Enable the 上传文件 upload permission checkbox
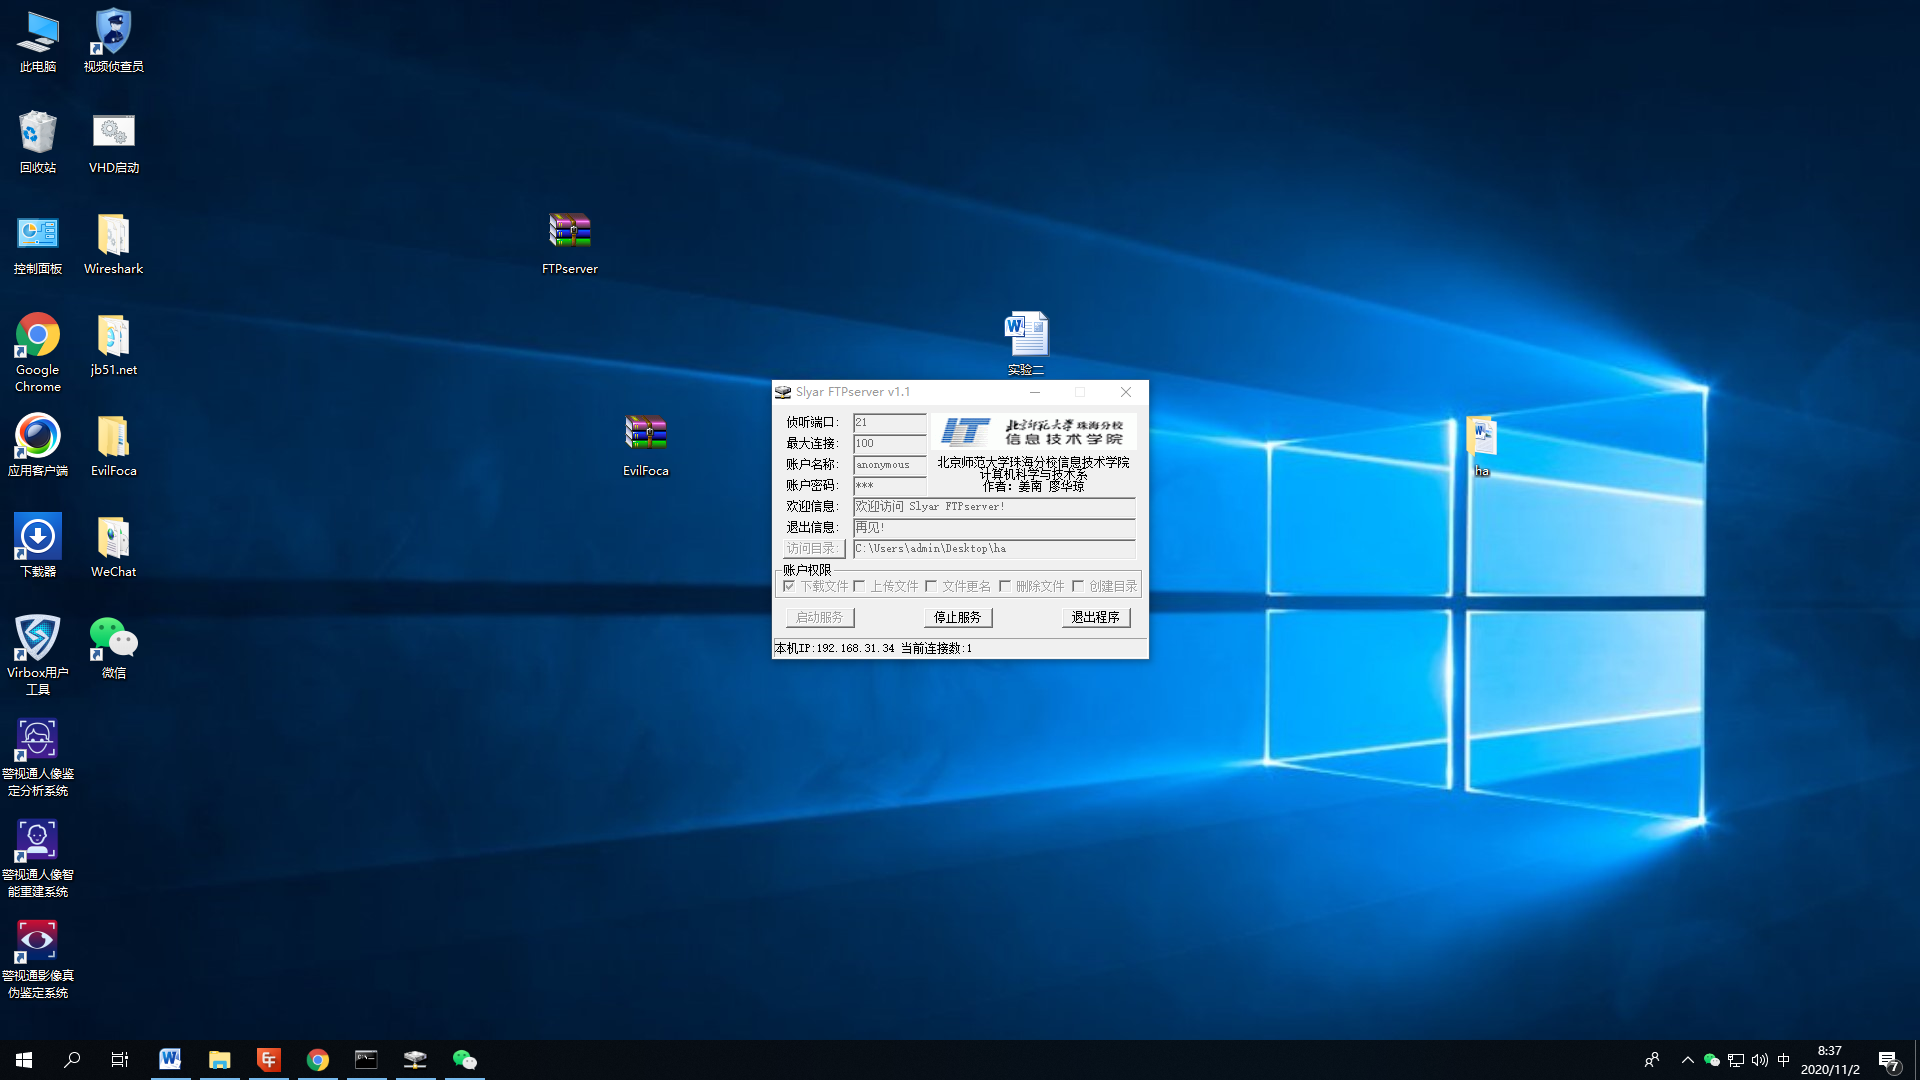The height and width of the screenshot is (1080, 1920). pyautogui.click(x=860, y=586)
